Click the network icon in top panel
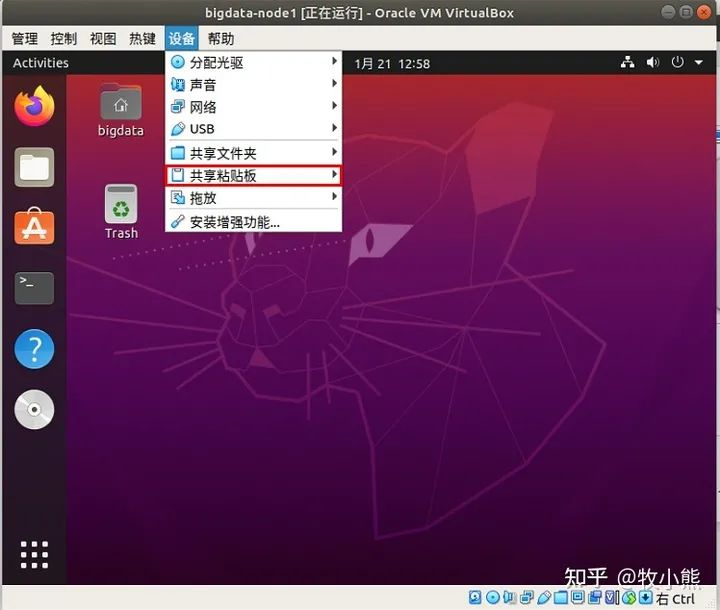 point(628,62)
